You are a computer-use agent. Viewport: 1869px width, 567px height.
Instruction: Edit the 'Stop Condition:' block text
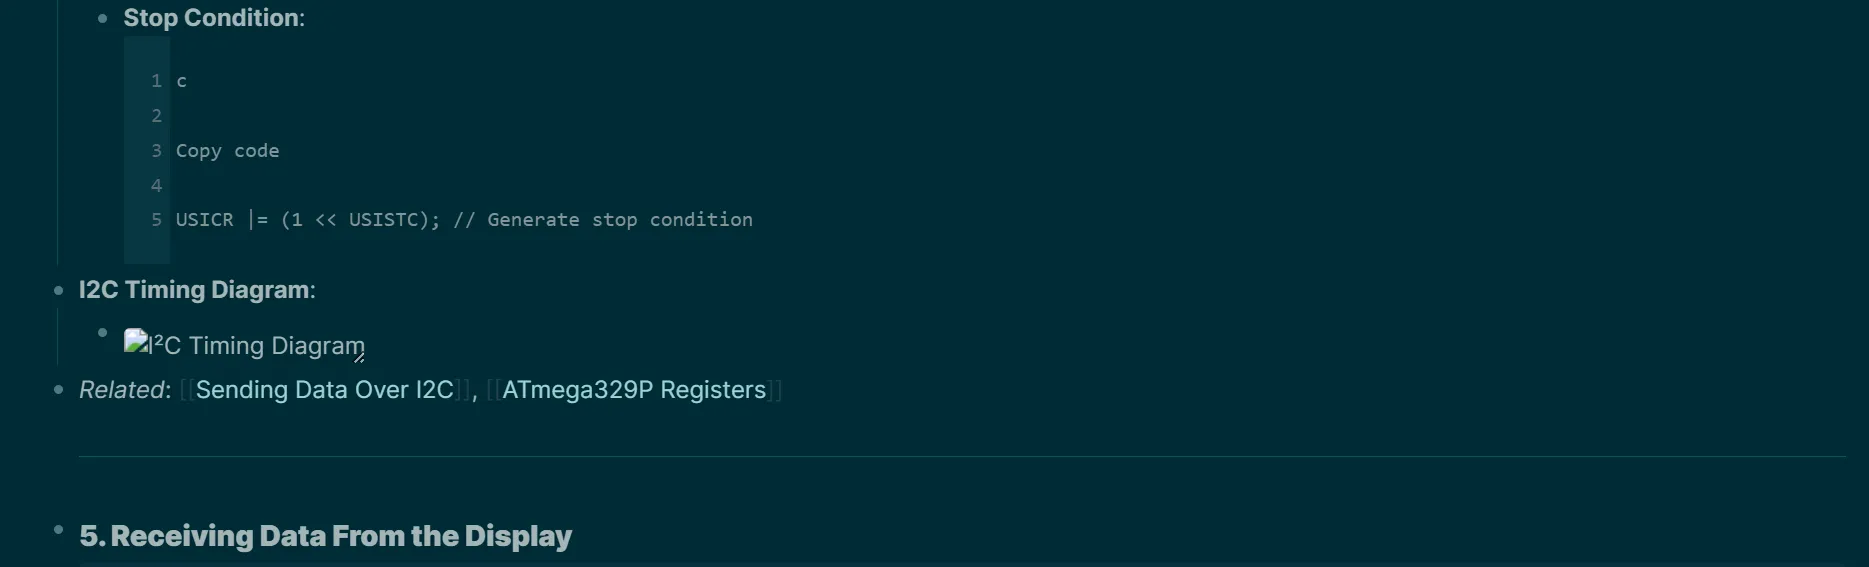[214, 18]
